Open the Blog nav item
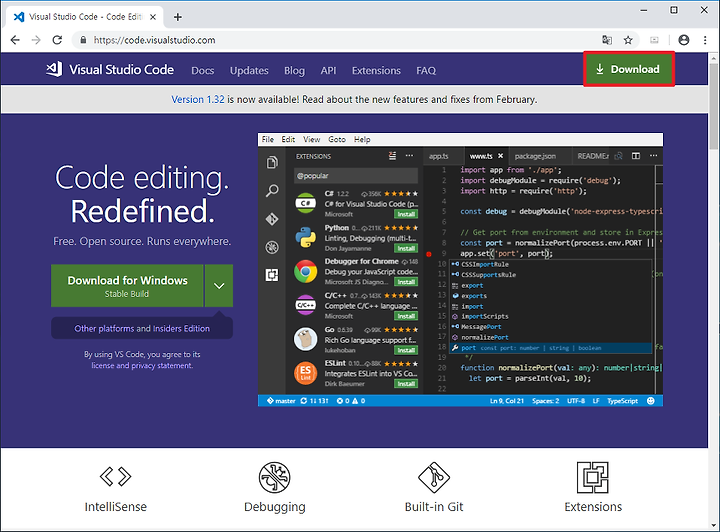Image resolution: width=720 pixels, height=532 pixels. (294, 71)
